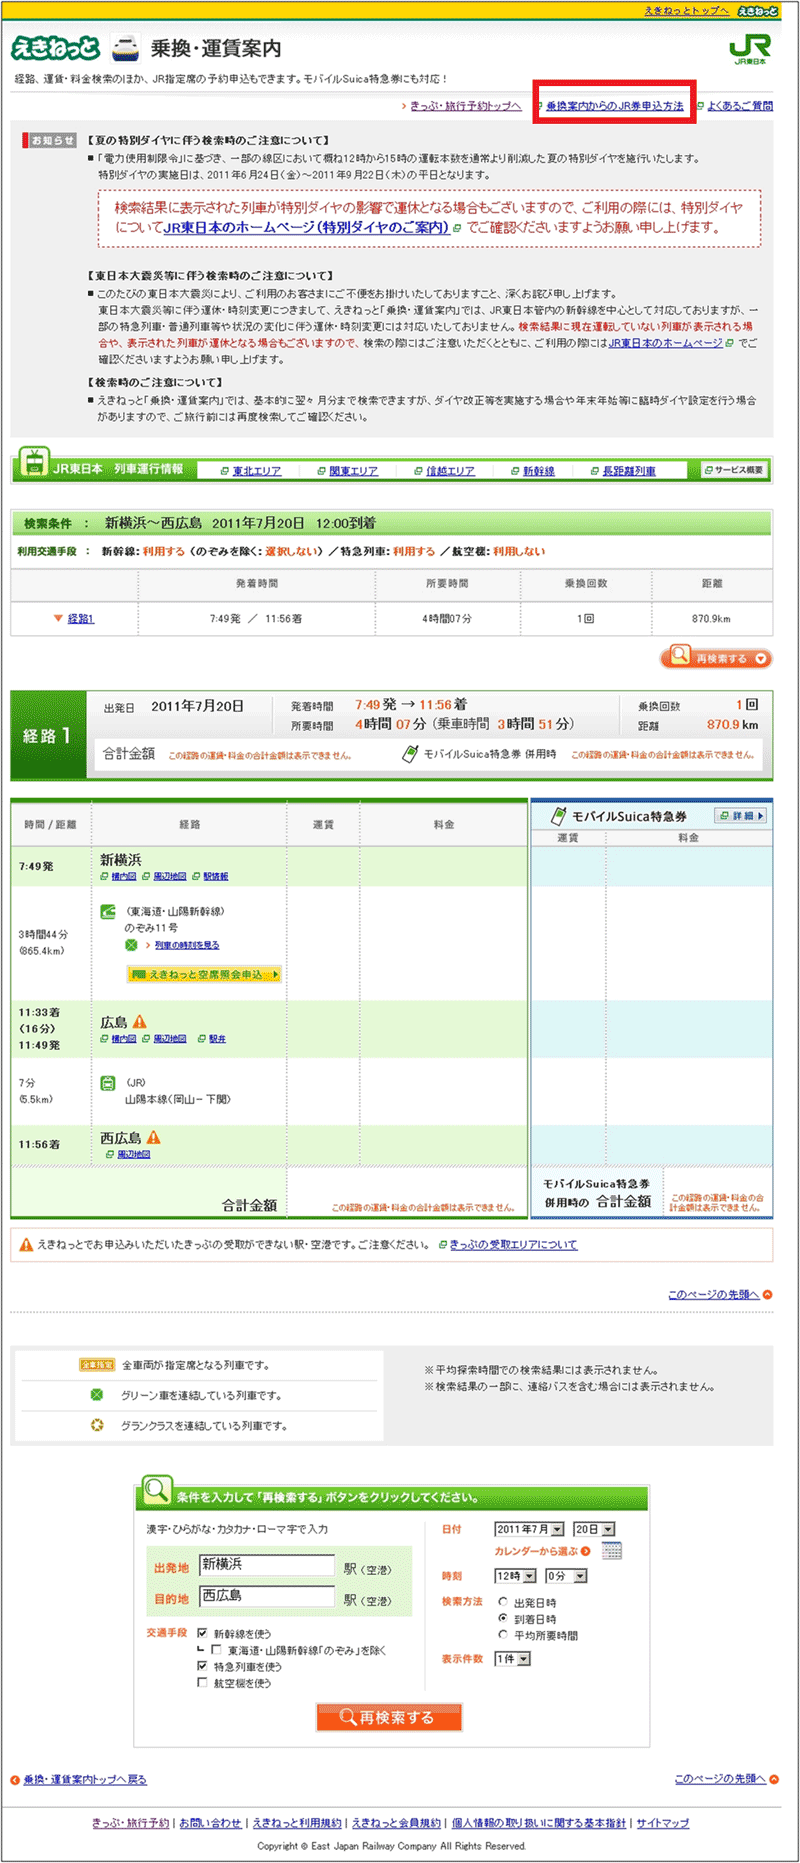Click the 出発地 station input field
The width and height of the screenshot is (800, 1863).
267,1565
